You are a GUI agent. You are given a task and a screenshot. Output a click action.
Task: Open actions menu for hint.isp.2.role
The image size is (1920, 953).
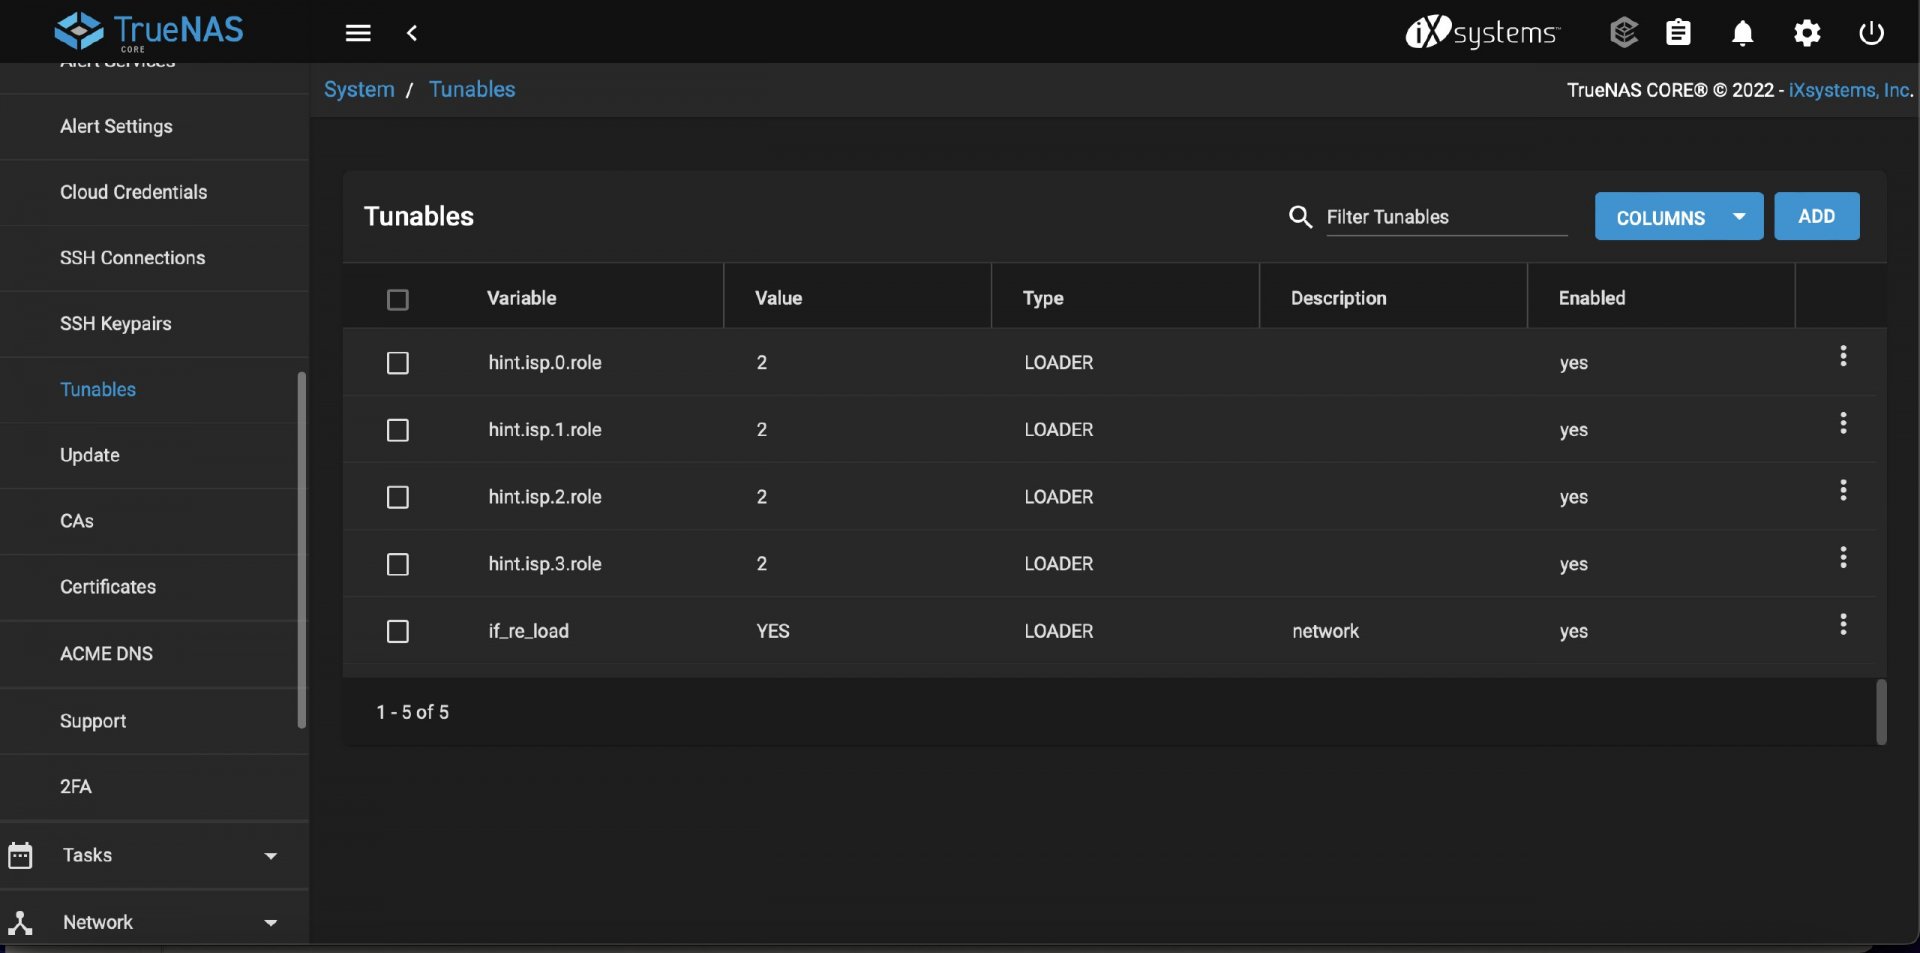click(1843, 490)
